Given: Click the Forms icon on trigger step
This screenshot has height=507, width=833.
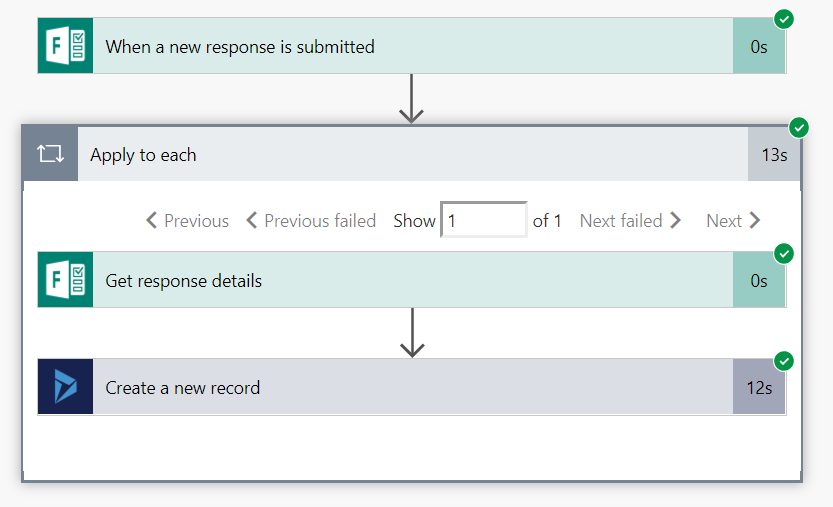Looking at the screenshot, I should click(x=65, y=46).
